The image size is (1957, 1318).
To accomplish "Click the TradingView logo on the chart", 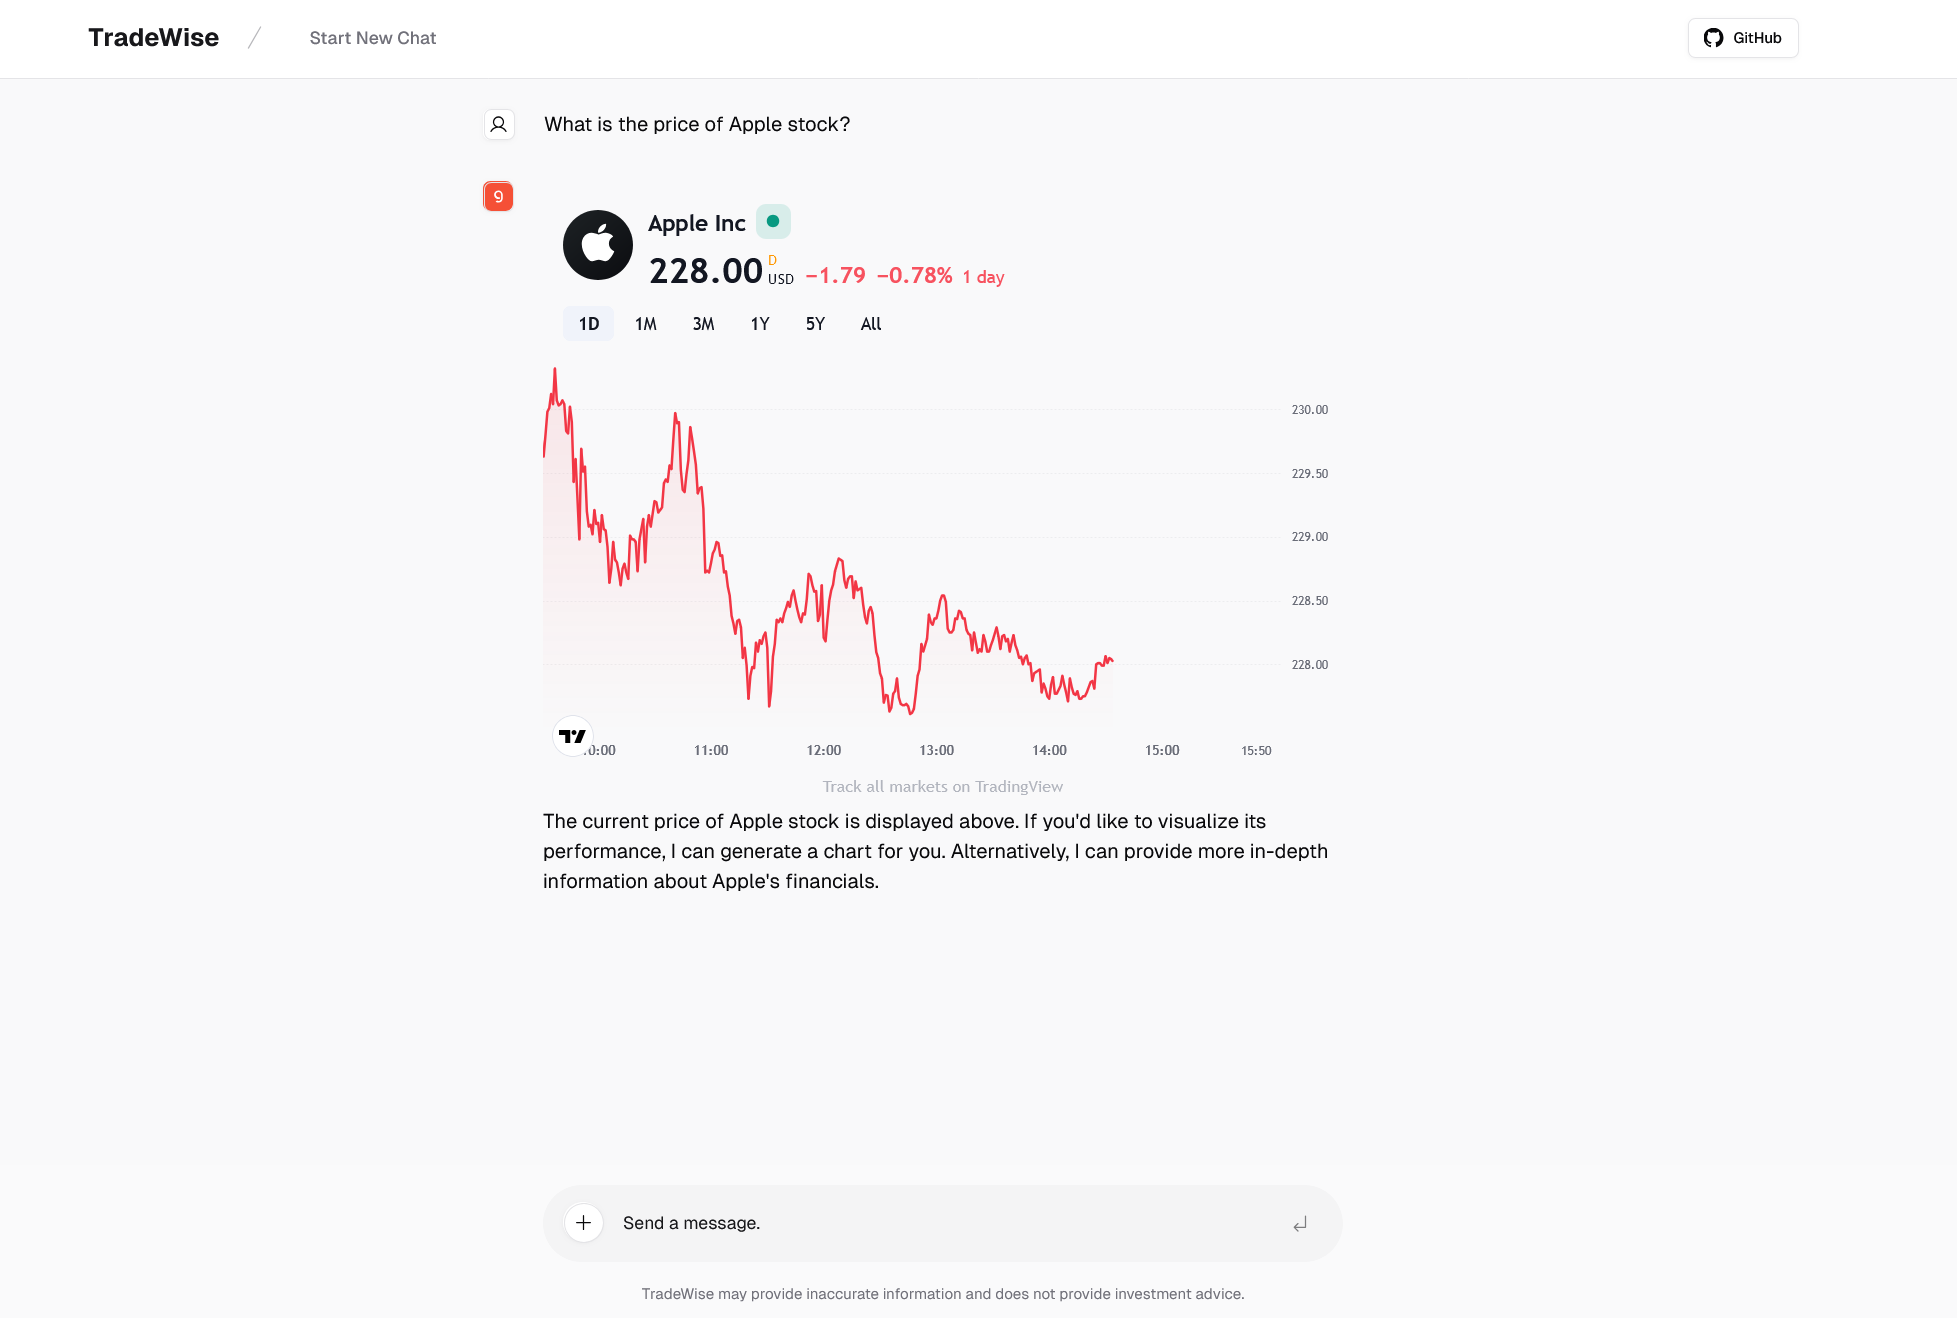I will (572, 735).
